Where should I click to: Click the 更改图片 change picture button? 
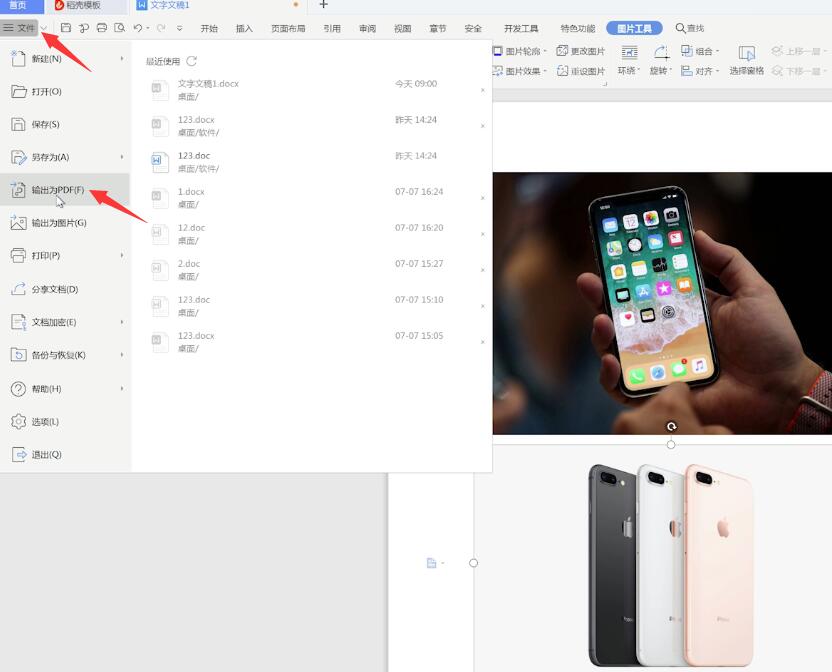click(x=580, y=51)
